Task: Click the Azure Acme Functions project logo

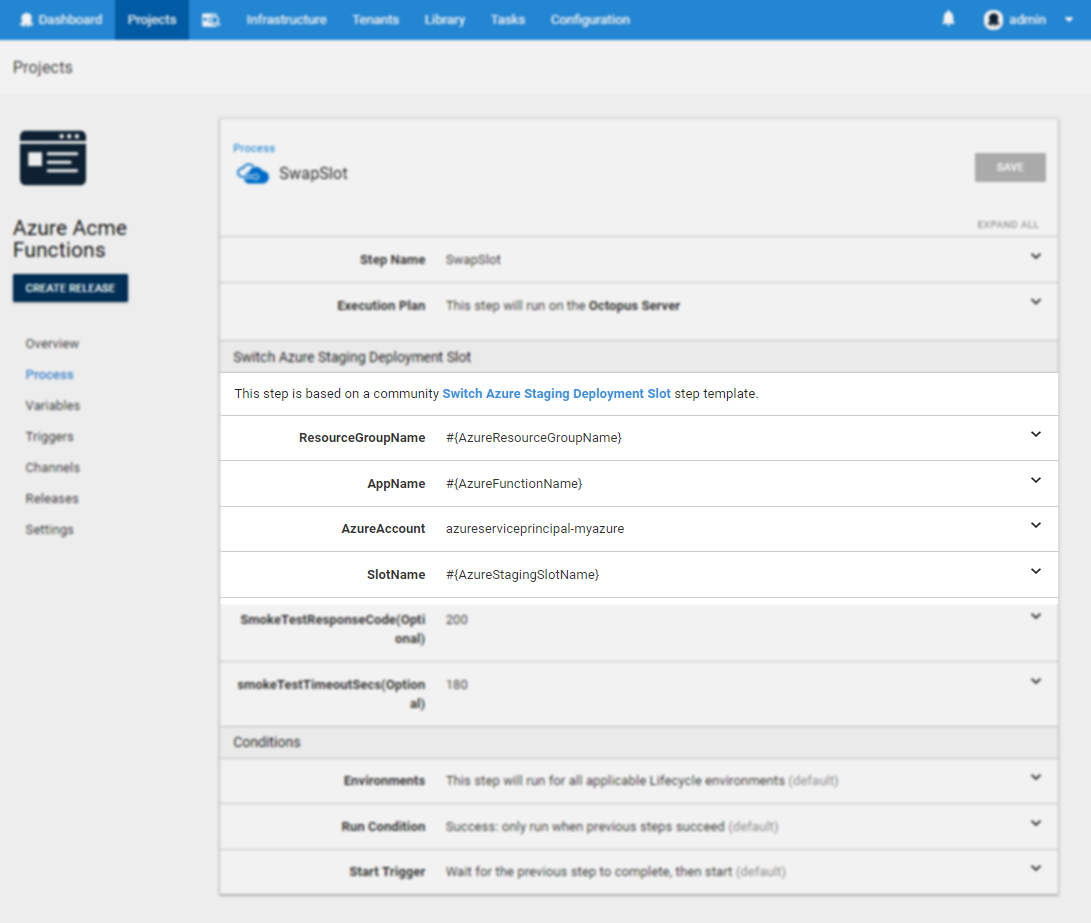Action: [53, 158]
